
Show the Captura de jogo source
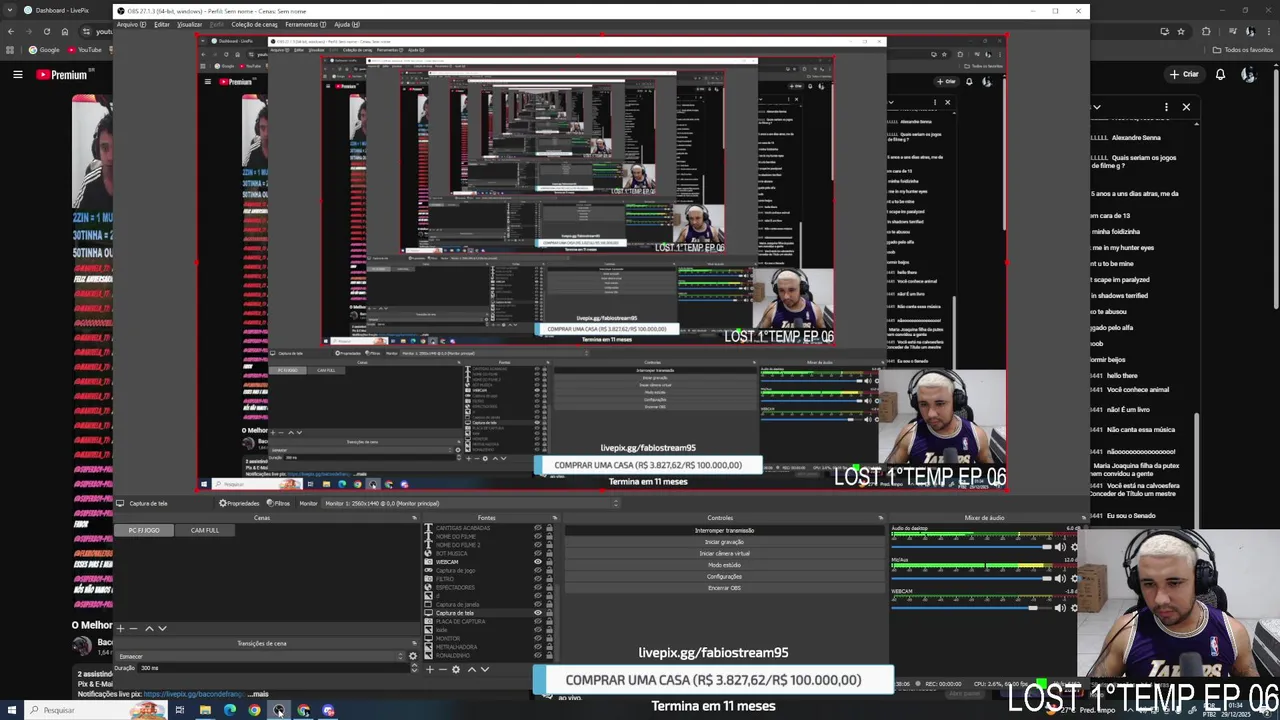point(537,570)
